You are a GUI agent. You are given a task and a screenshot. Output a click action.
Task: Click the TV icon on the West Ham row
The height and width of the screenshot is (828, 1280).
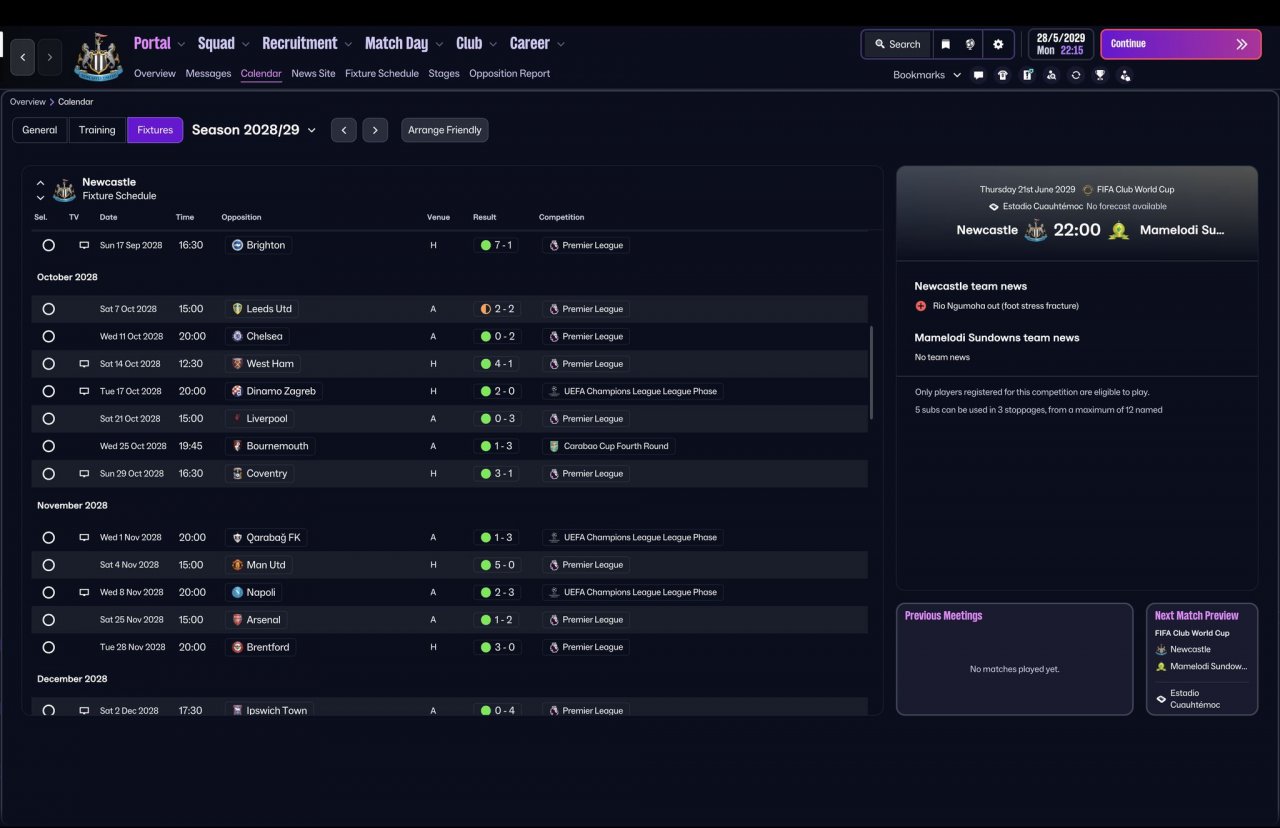(84, 364)
